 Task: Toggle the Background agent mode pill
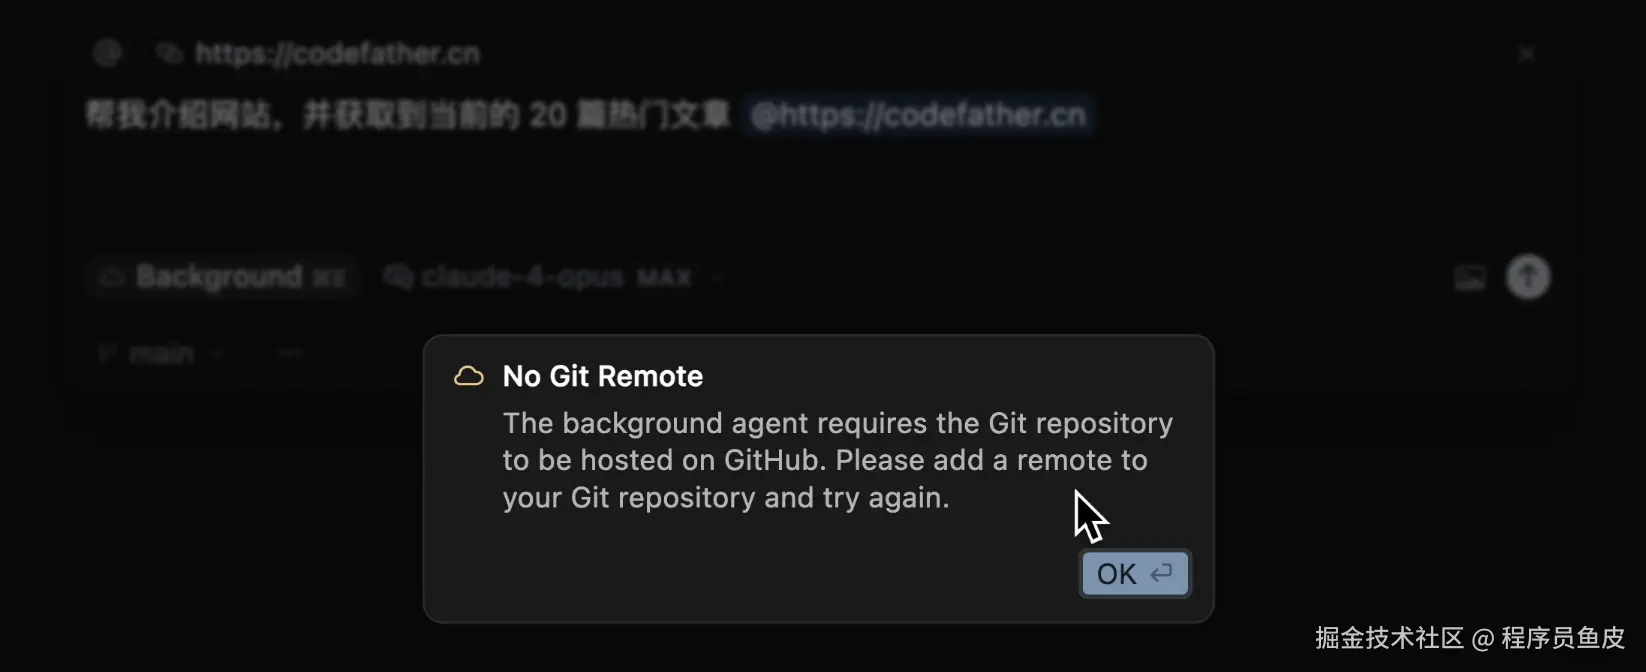coord(222,277)
